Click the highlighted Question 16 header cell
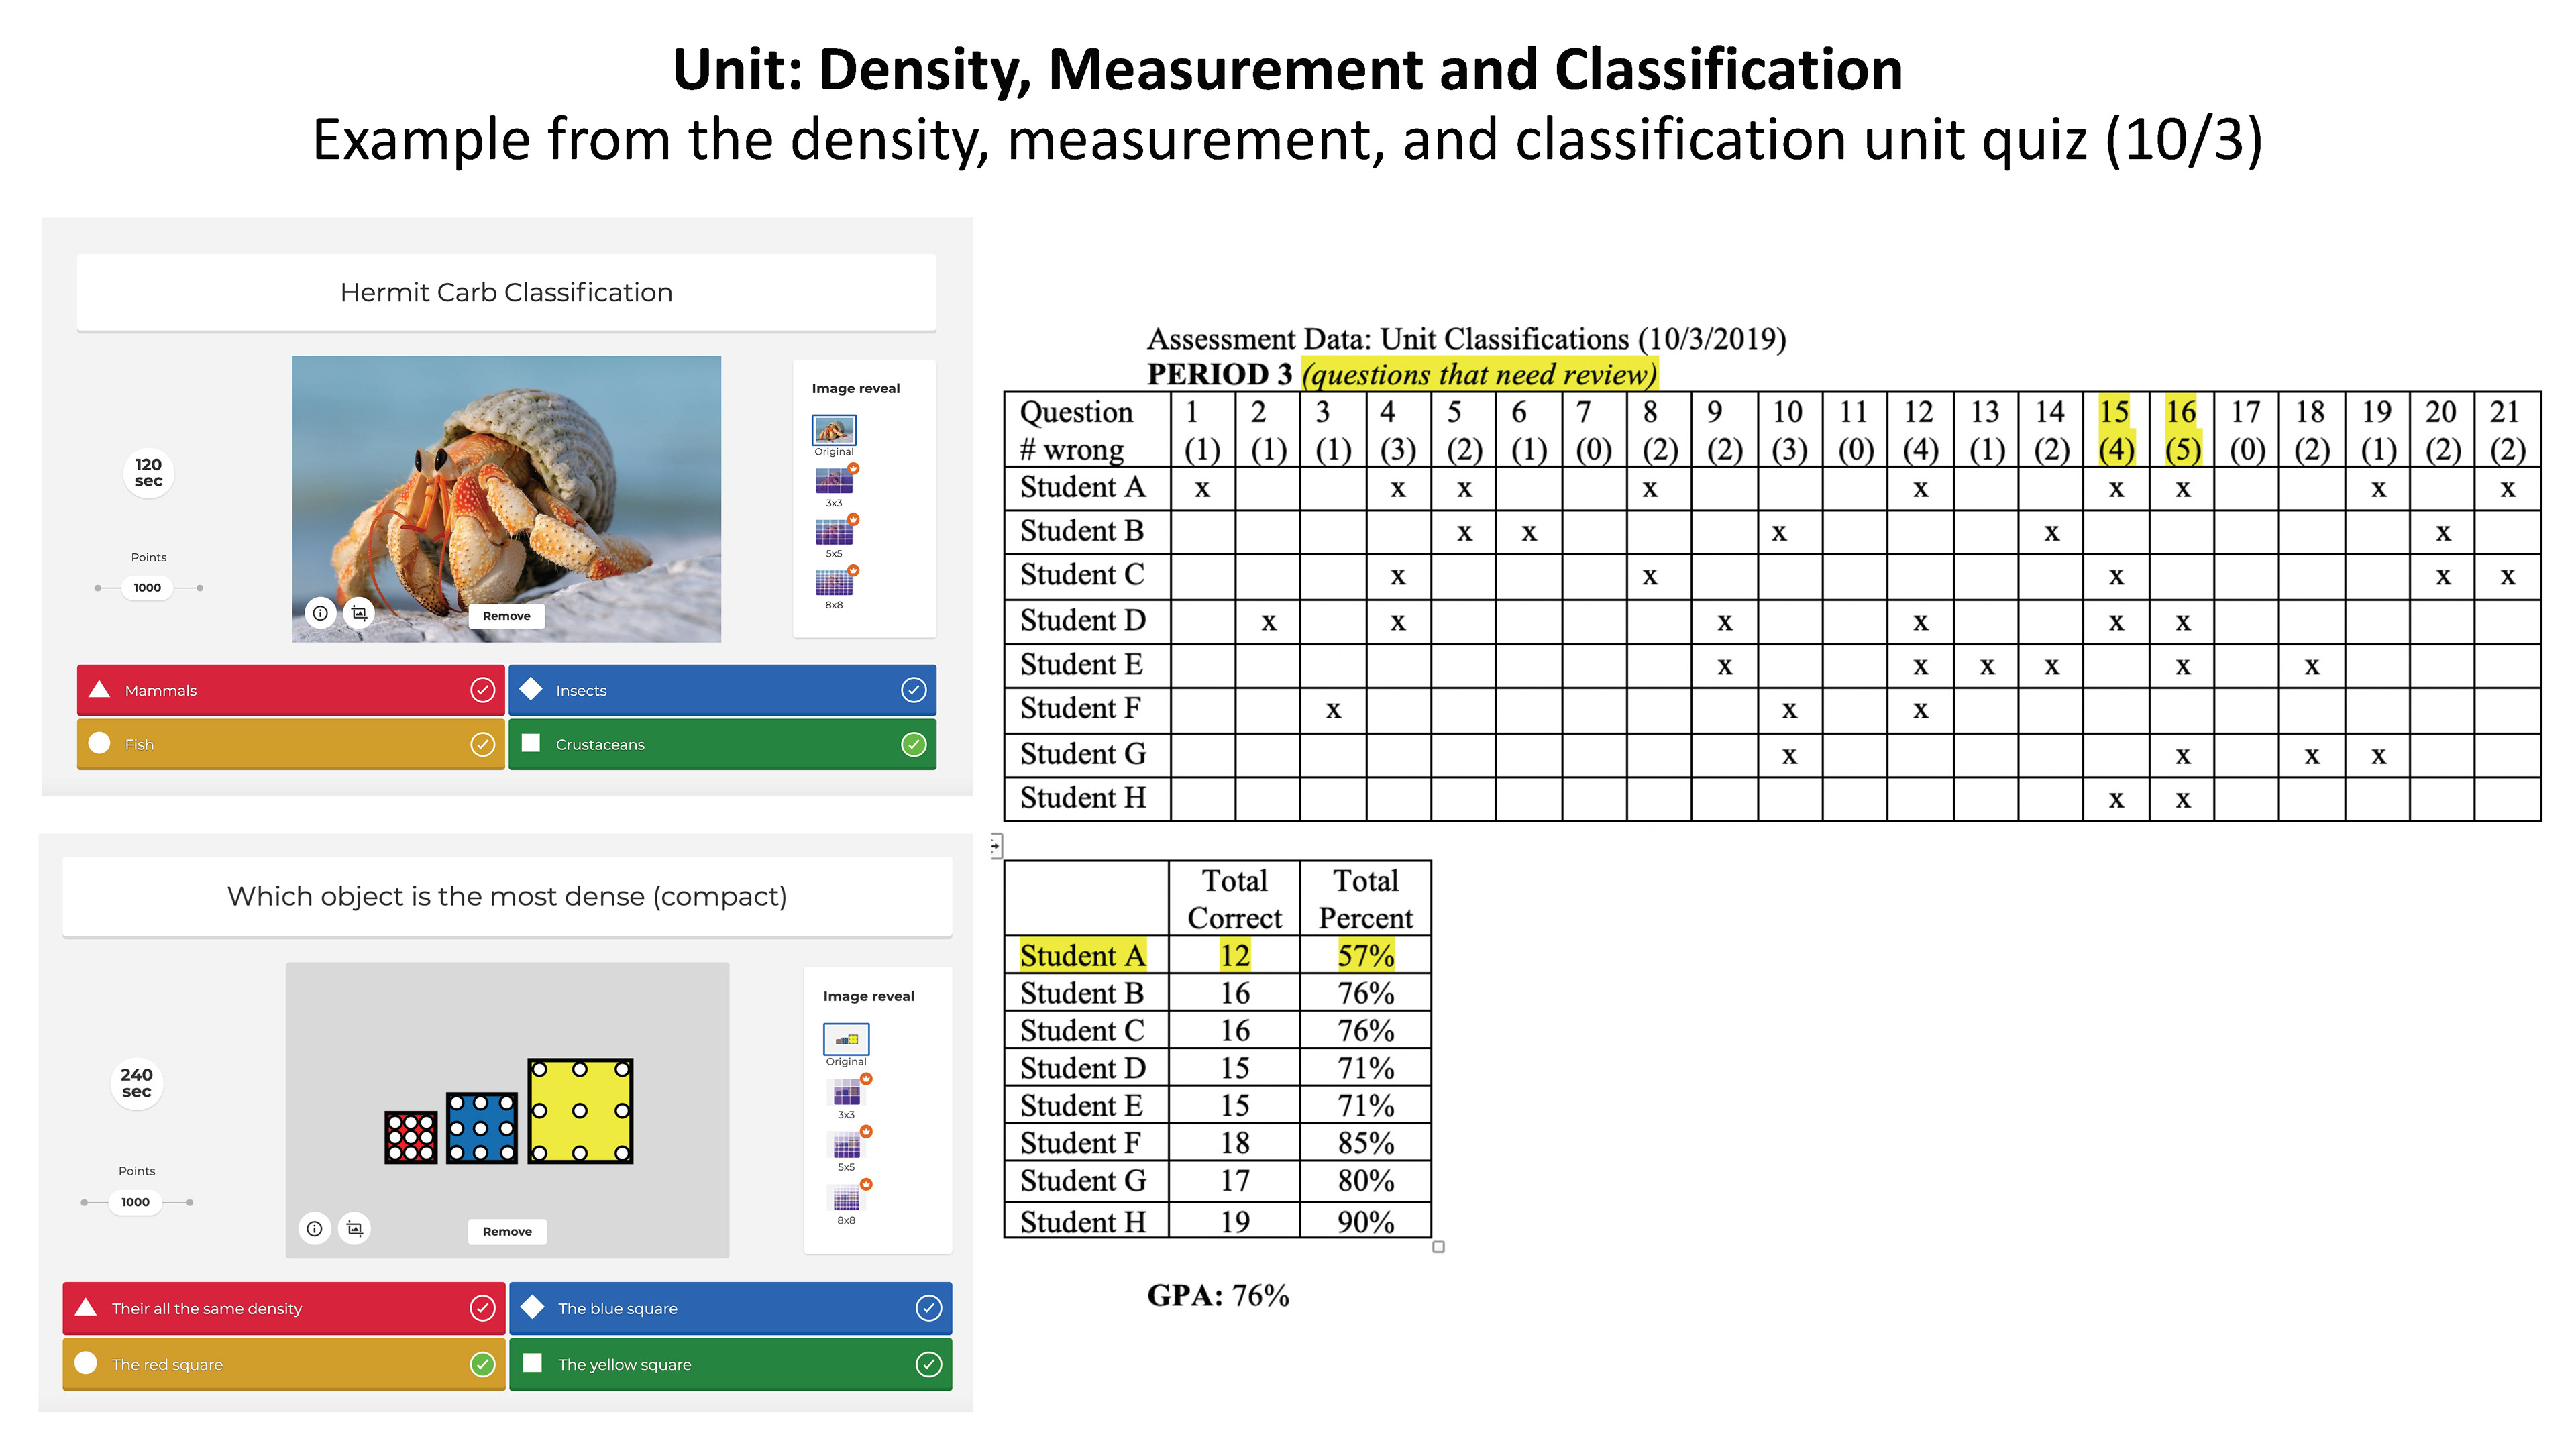 (x=2182, y=430)
